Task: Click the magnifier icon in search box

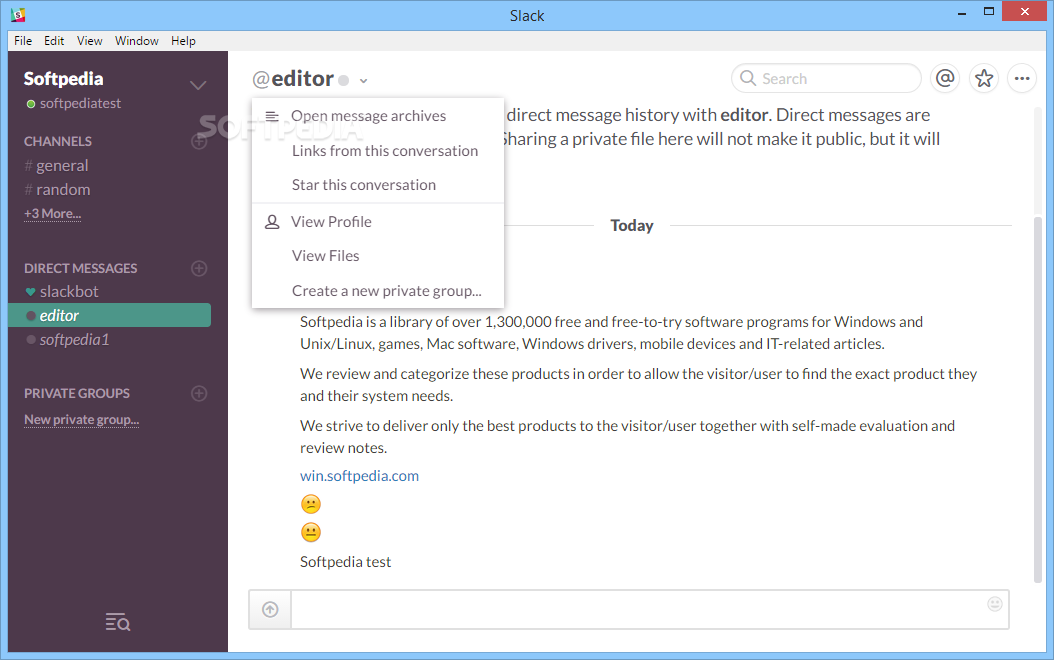Action: tap(747, 79)
